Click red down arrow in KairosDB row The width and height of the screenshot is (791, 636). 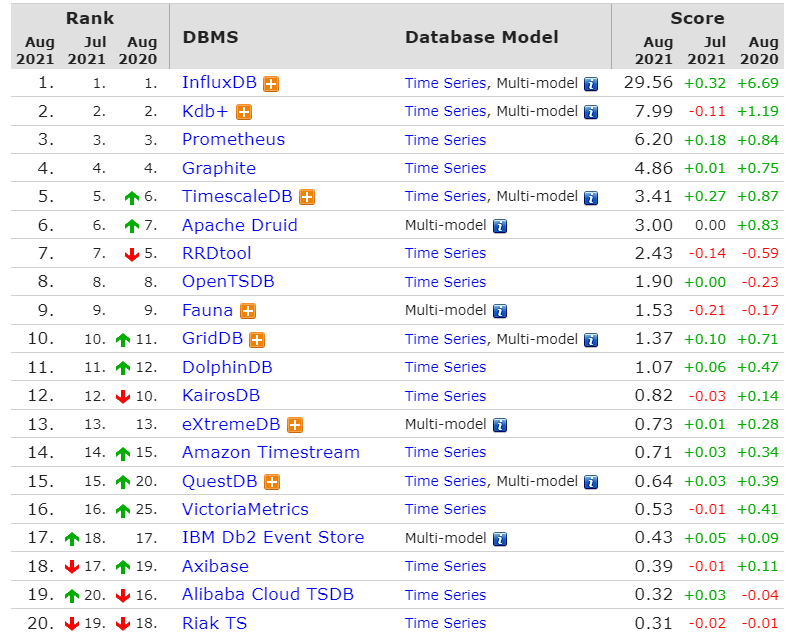(x=123, y=397)
